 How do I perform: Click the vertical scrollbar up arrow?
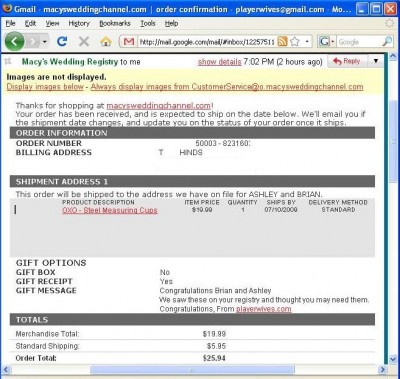pyautogui.click(x=393, y=56)
